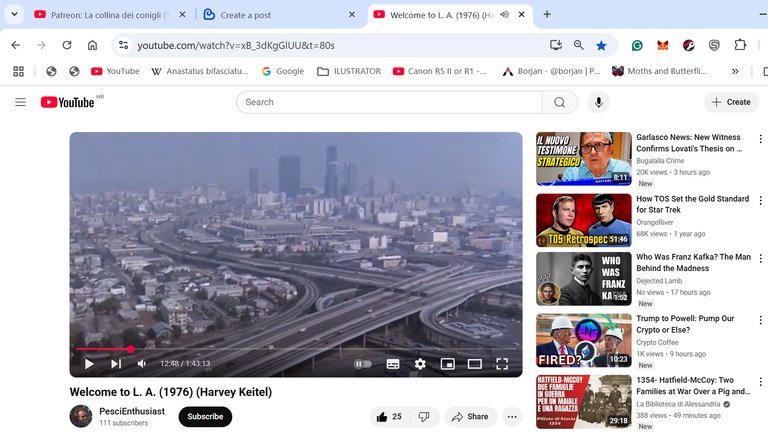Open the Hatfield-McCoy video thumbnail
The width and height of the screenshot is (768, 433).
click(x=584, y=402)
